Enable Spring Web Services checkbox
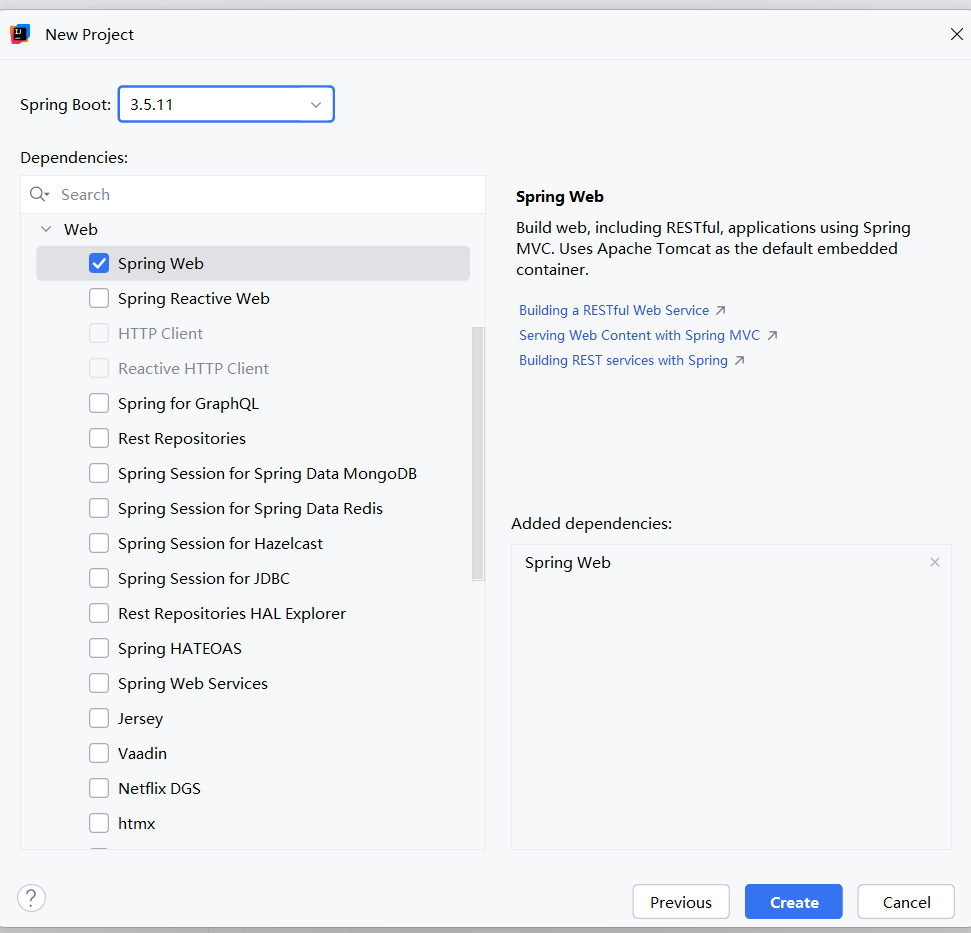The image size is (971, 933). pyautogui.click(x=99, y=683)
